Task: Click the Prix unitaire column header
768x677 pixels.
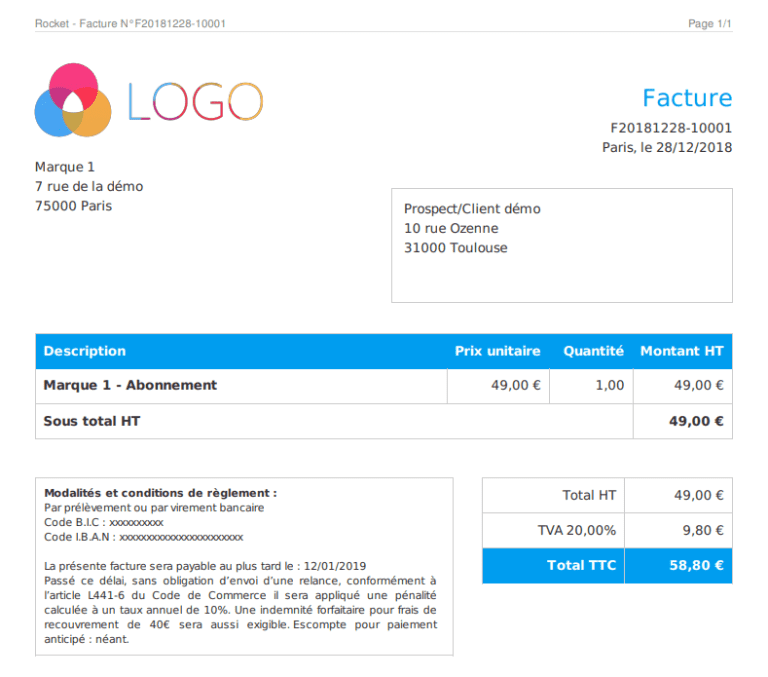Action: click(498, 351)
